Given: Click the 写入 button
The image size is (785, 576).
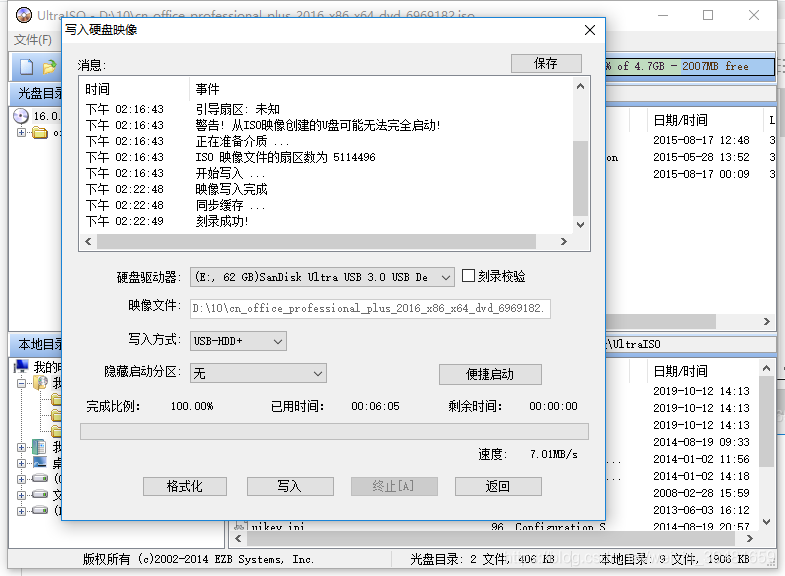Looking at the screenshot, I should (290, 486).
